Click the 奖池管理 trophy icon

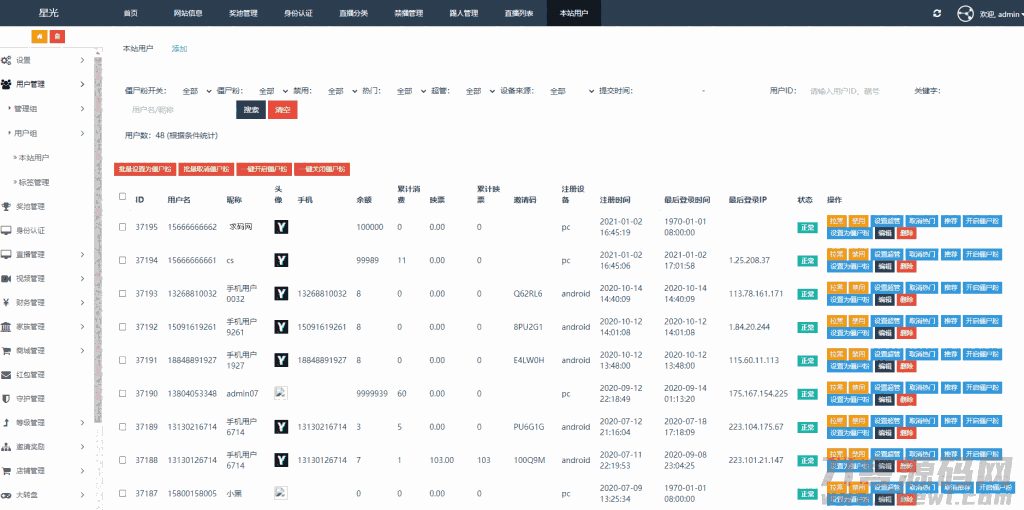point(6,207)
